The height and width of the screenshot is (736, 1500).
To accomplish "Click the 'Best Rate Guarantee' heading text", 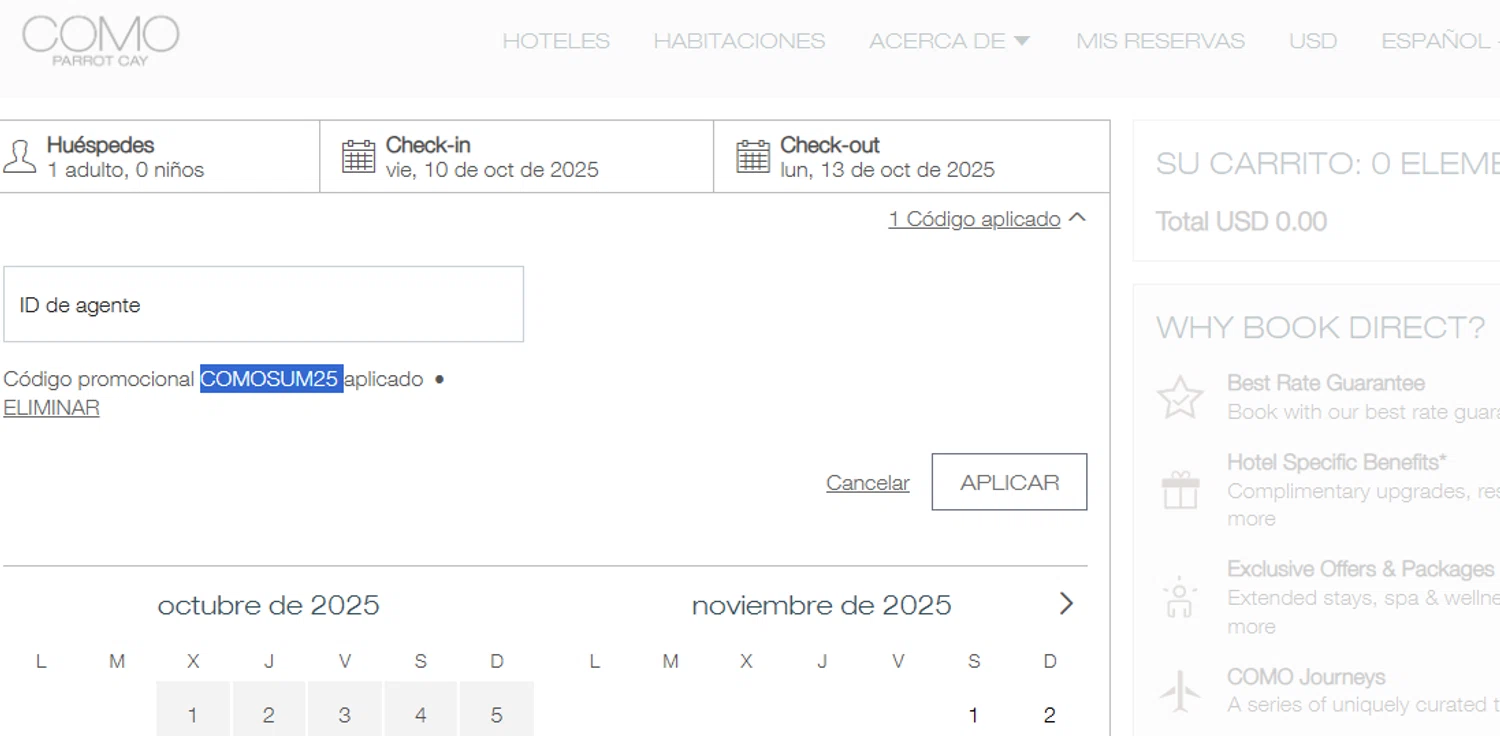I will 1326,383.
